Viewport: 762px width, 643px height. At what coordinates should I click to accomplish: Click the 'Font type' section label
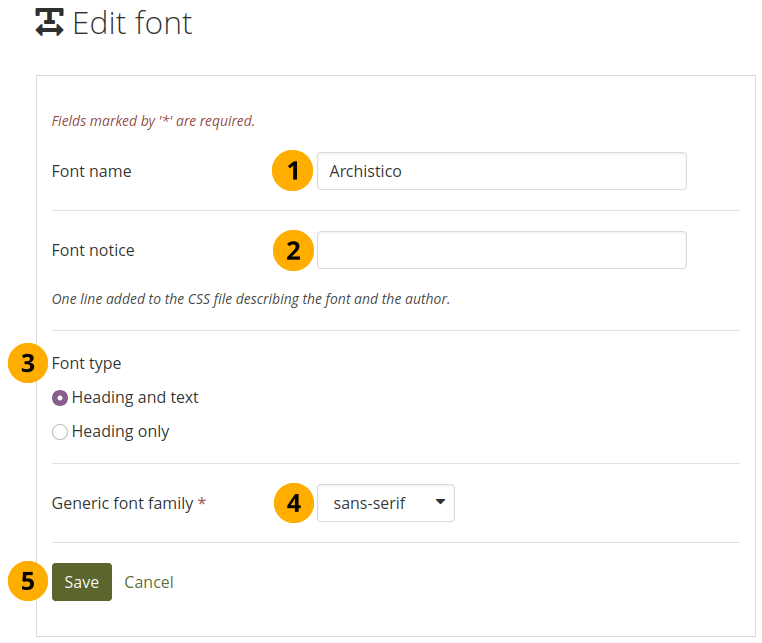(86, 364)
